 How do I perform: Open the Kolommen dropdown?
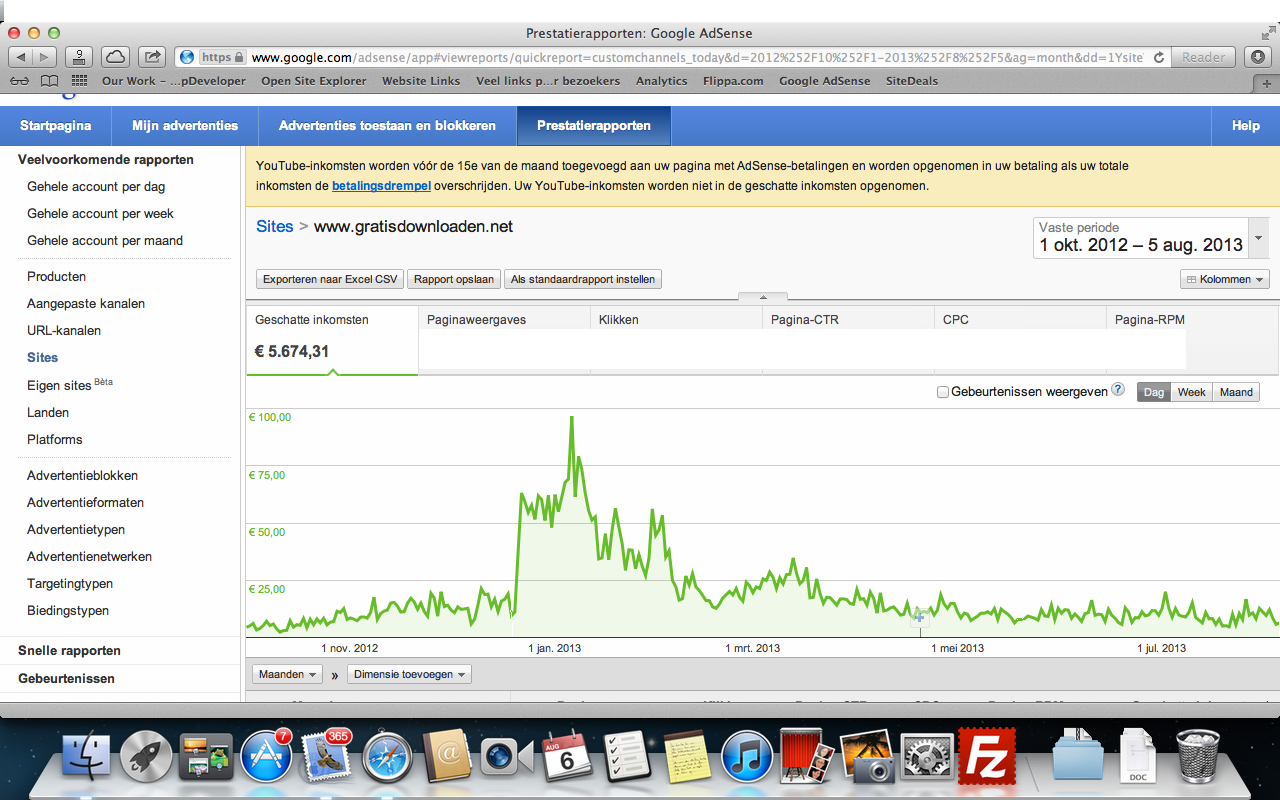point(1225,279)
